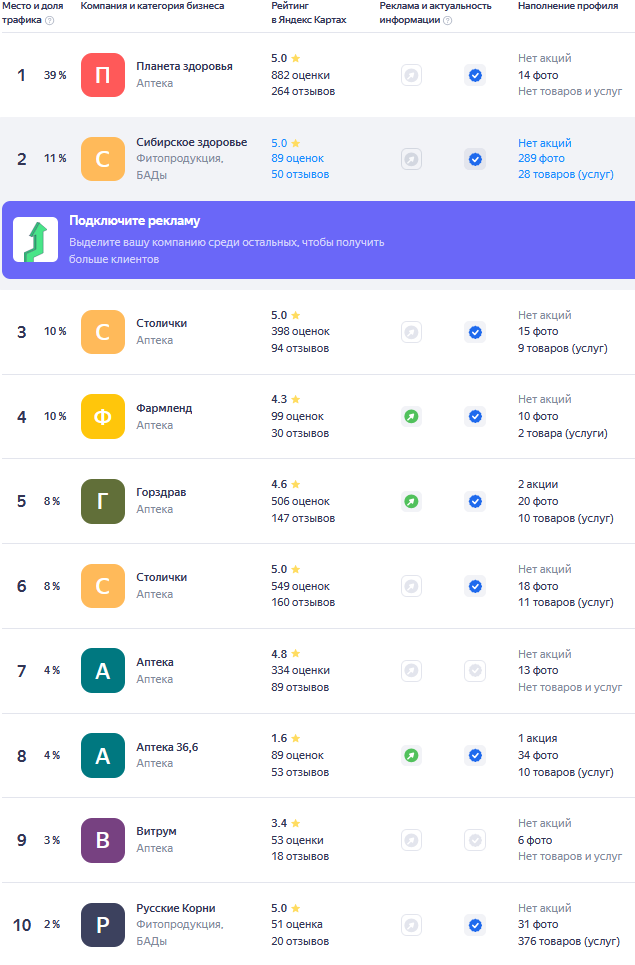Screen dimensions: 635x965
Task: Click help icon beside "Место и доля трафика"
Action: [x=50, y=20]
